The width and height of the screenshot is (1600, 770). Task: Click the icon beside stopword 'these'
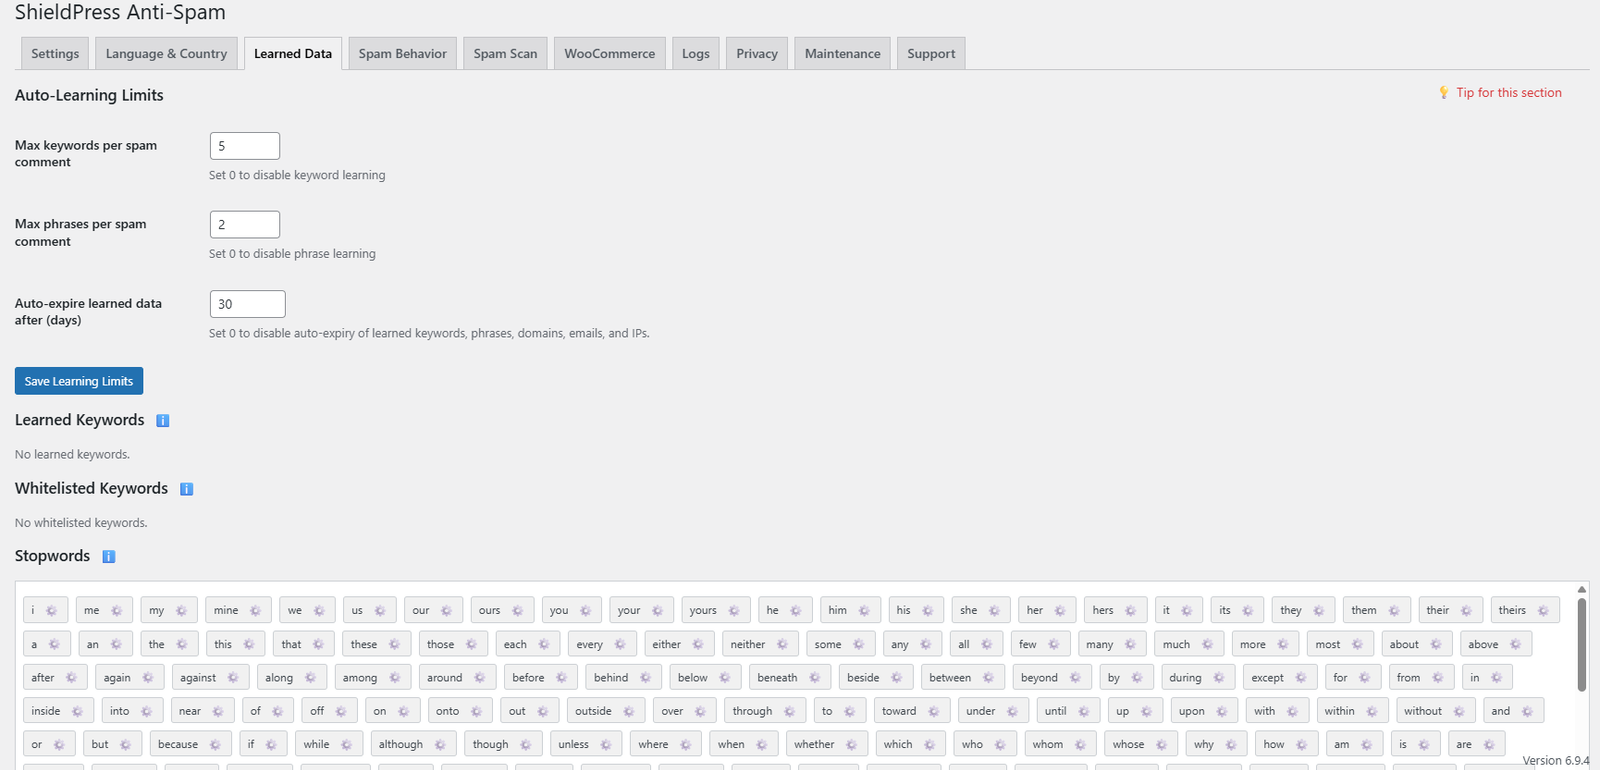coord(394,645)
